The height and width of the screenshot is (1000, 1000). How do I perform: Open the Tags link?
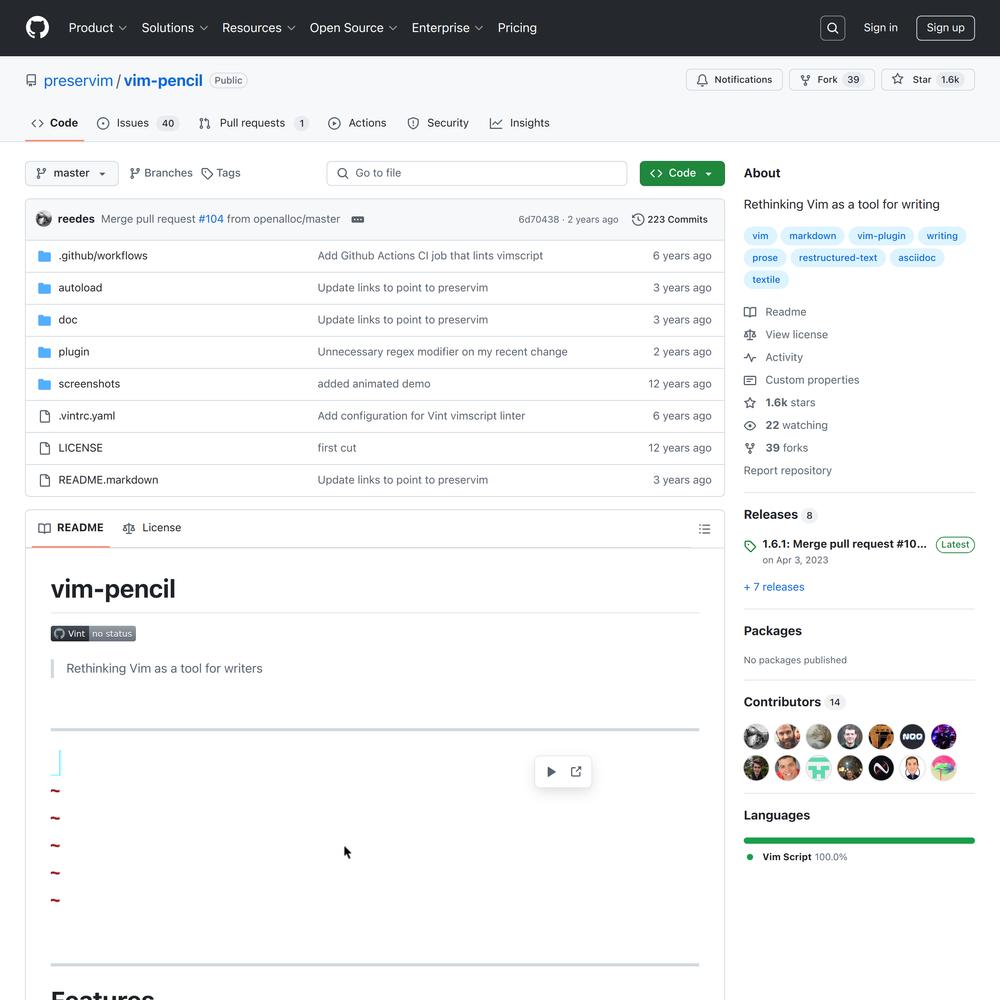[x=221, y=173]
